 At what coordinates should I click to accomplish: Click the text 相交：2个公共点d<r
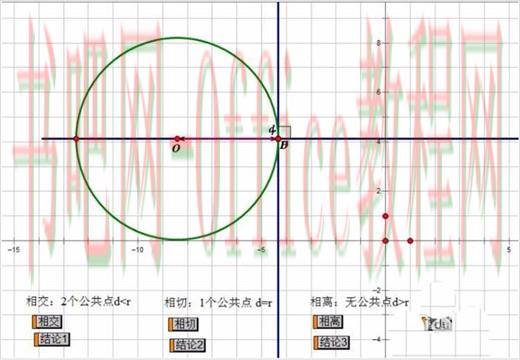[x=79, y=302]
